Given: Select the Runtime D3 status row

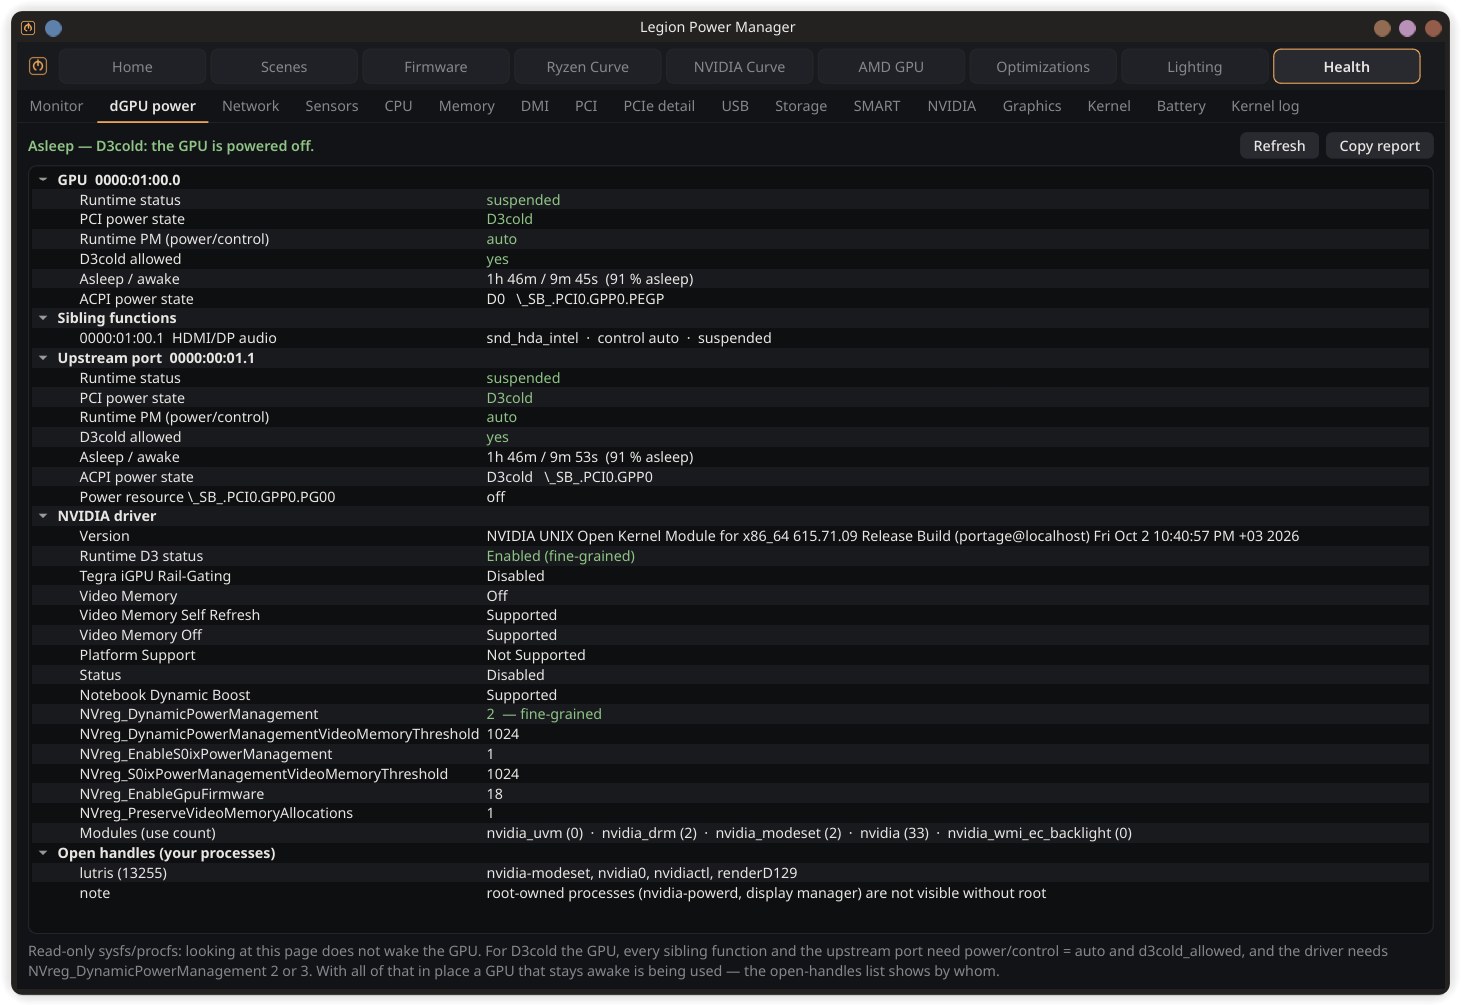Looking at the screenshot, I should [x=730, y=556].
